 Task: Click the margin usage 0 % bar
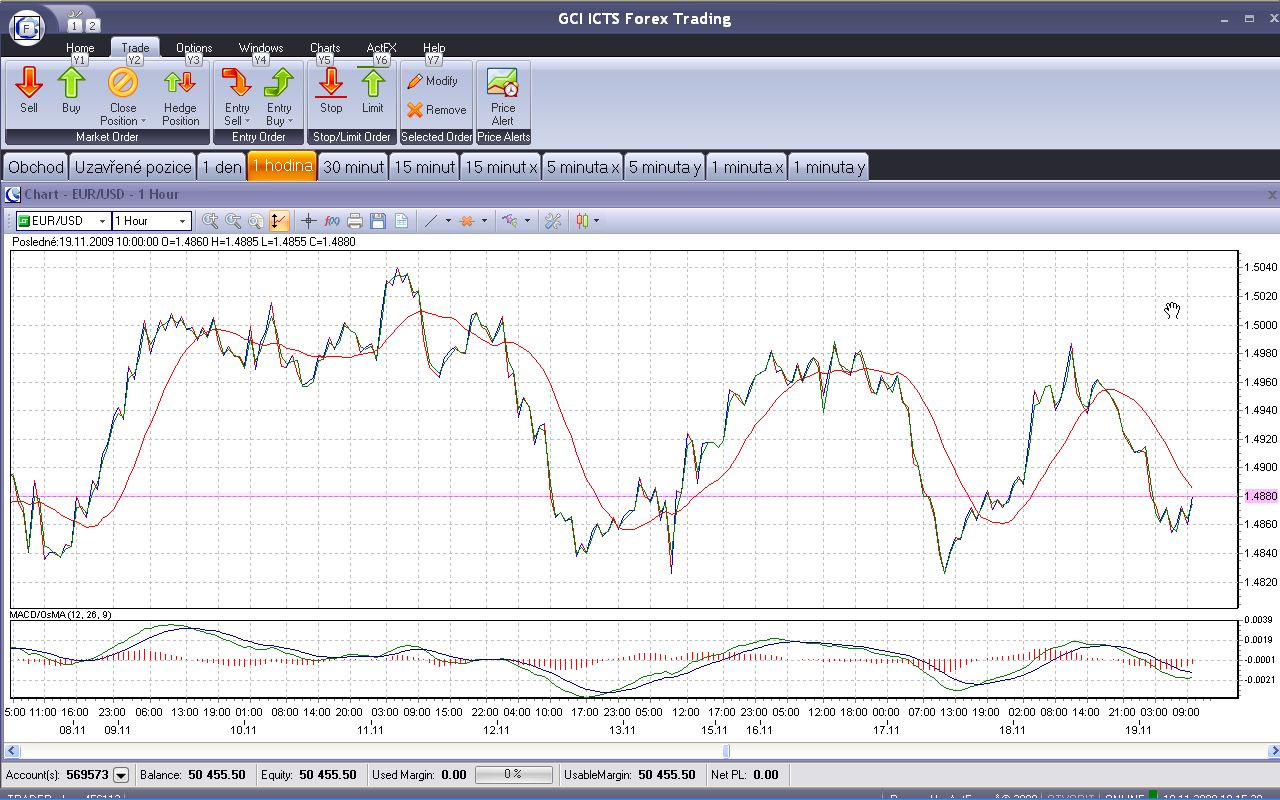click(x=513, y=774)
